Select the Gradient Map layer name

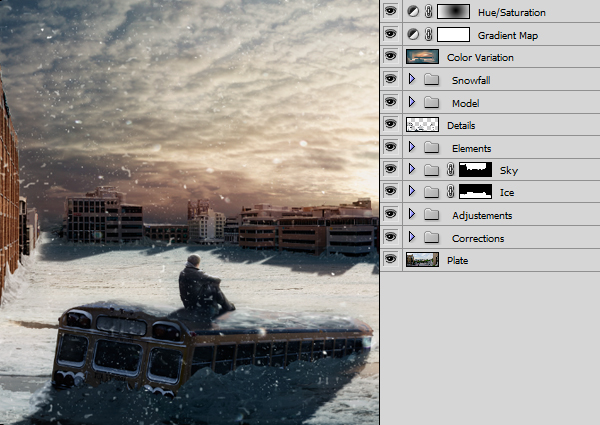point(508,36)
